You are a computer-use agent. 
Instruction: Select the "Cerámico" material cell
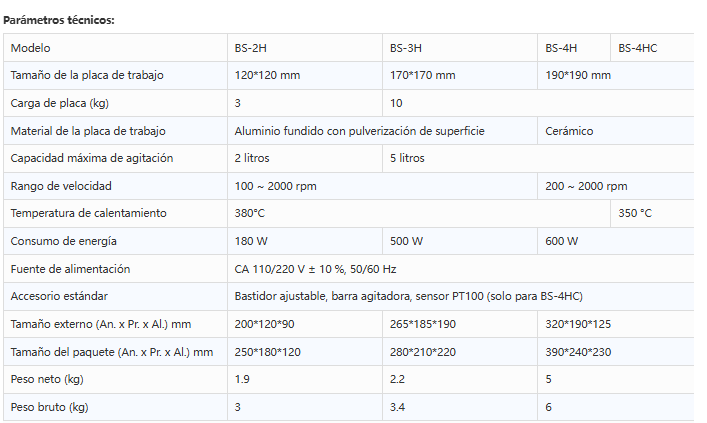point(569,131)
